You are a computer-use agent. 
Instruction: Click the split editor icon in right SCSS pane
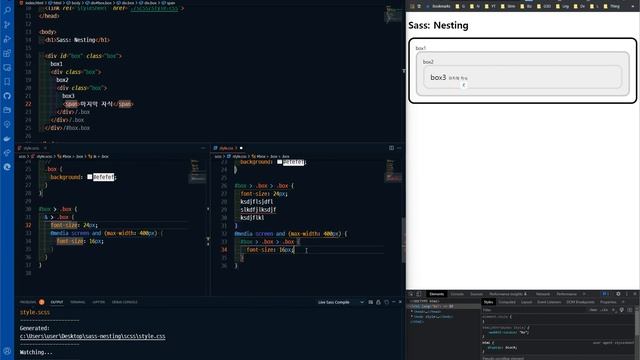391,148
